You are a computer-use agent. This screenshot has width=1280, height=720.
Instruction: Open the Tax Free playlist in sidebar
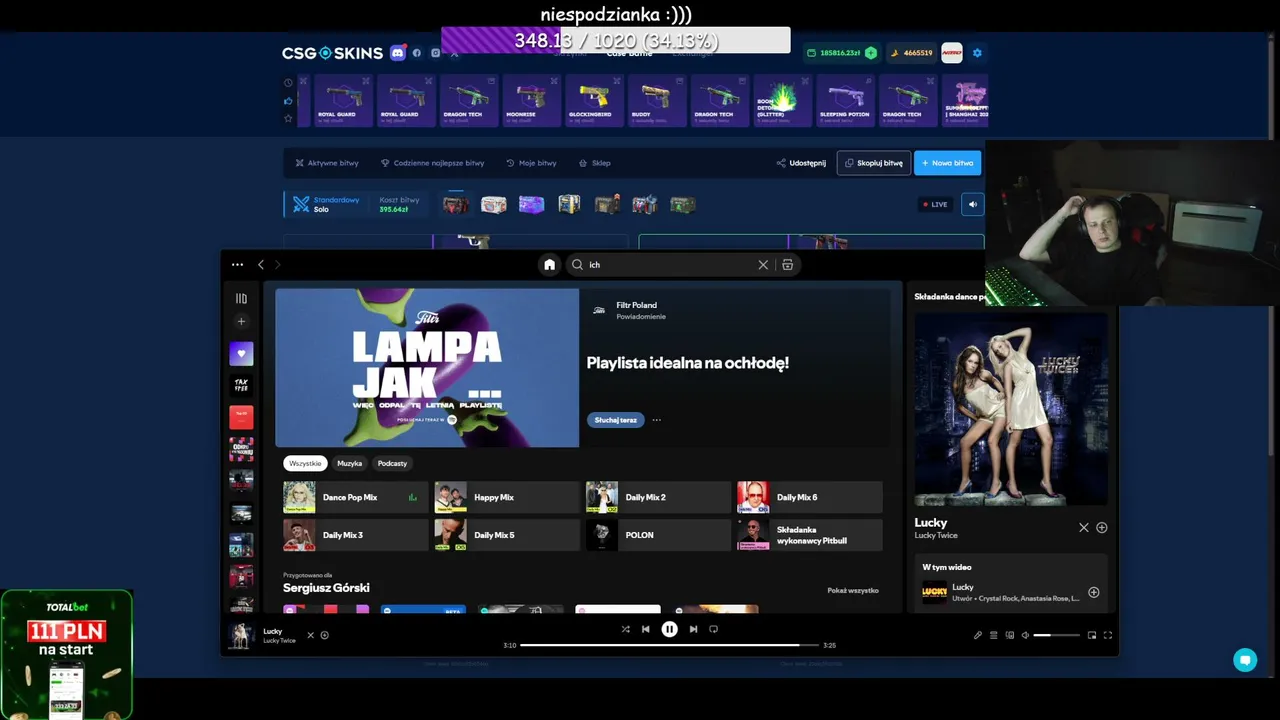[x=241, y=385]
